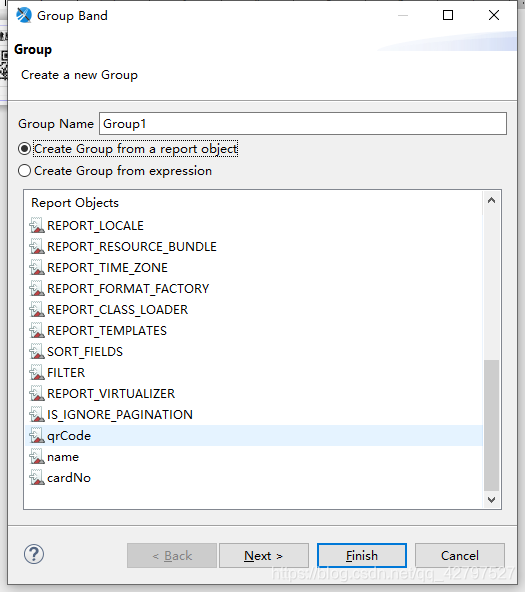Click the REPORT_FORMAT_FACTORY parameter icon

click(37, 289)
